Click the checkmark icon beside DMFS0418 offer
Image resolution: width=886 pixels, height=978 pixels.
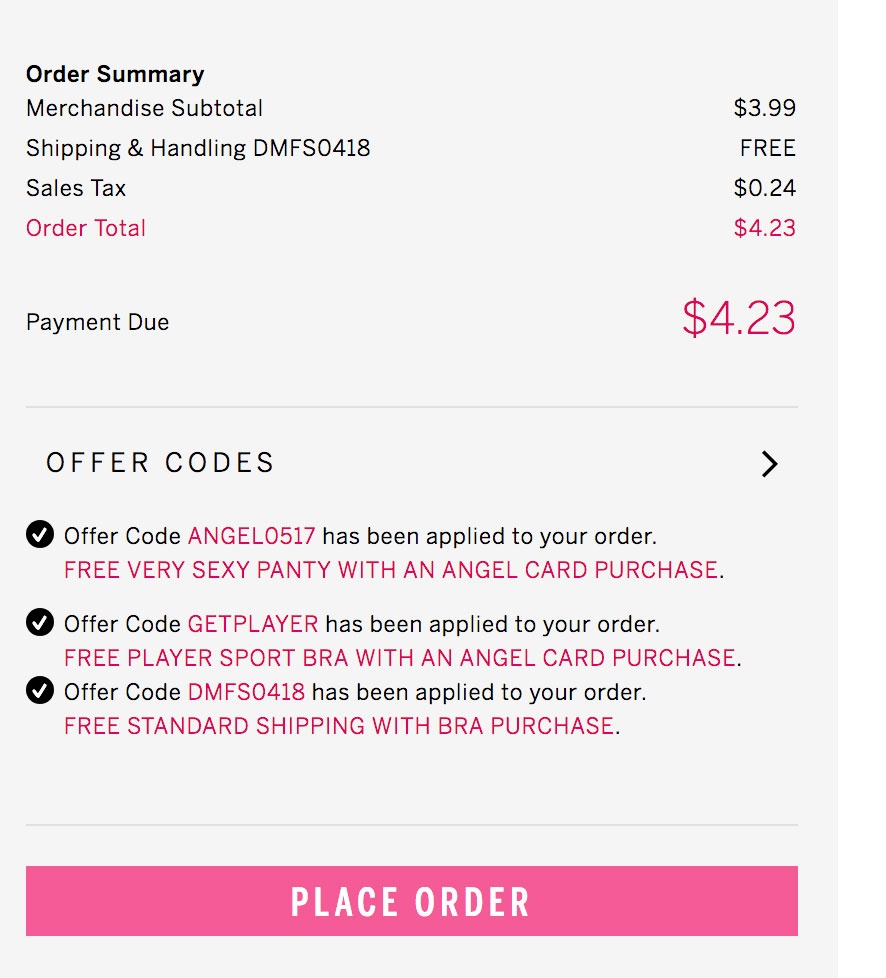pos(40,690)
